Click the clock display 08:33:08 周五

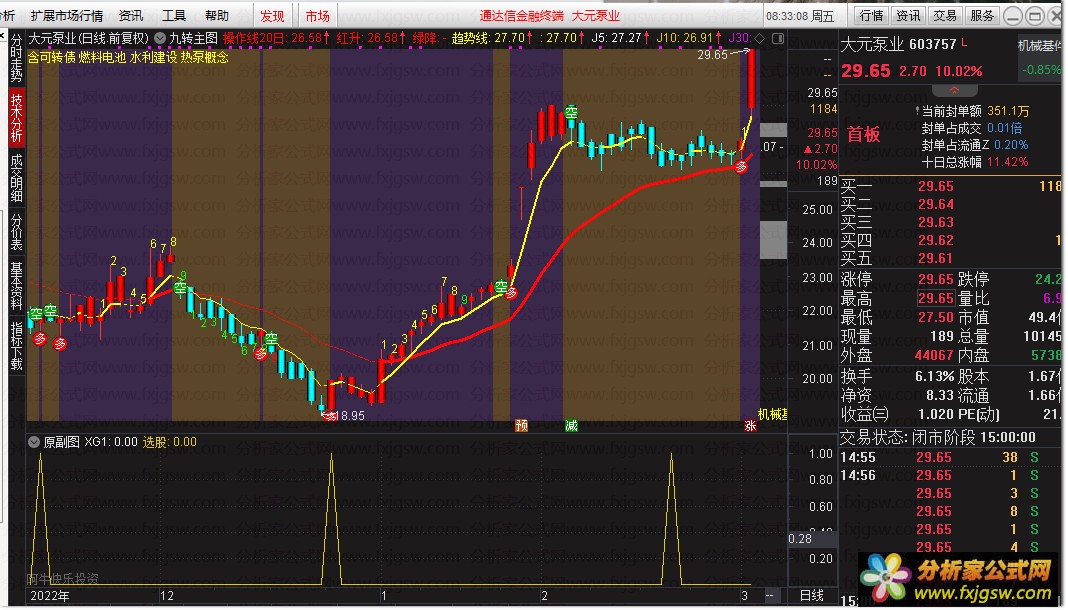point(800,16)
